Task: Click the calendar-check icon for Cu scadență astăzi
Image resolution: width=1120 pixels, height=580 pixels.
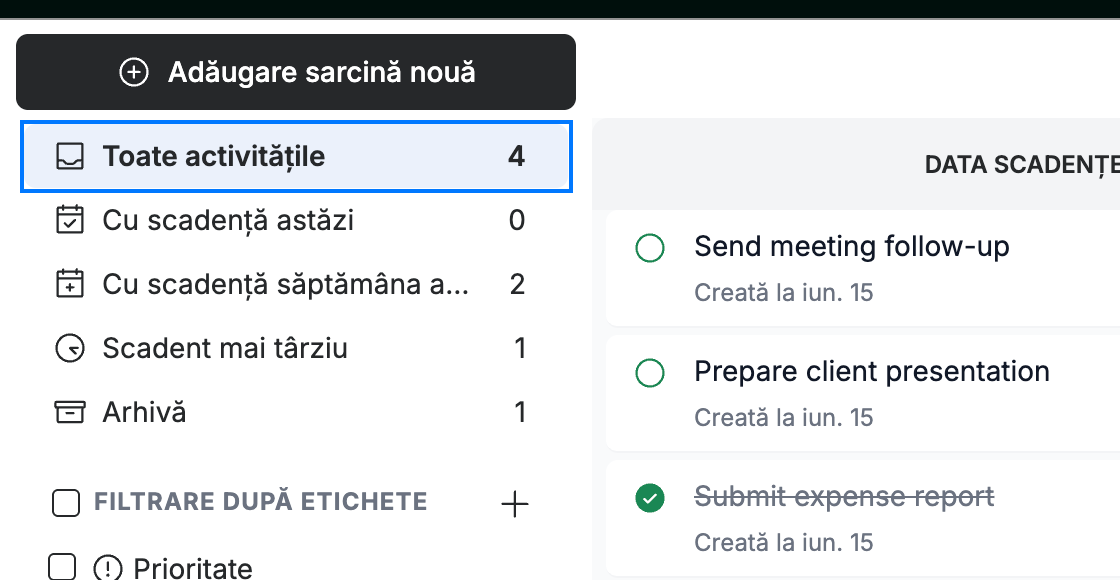Action: [x=70, y=220]
